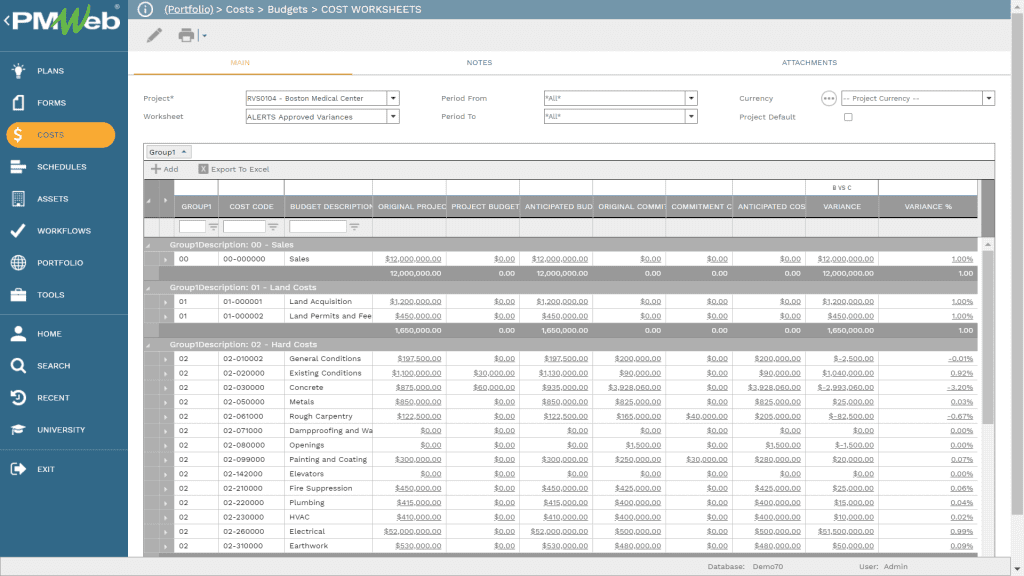
Task: Open the Currency dropdown
Action: (x=989, y=98)
